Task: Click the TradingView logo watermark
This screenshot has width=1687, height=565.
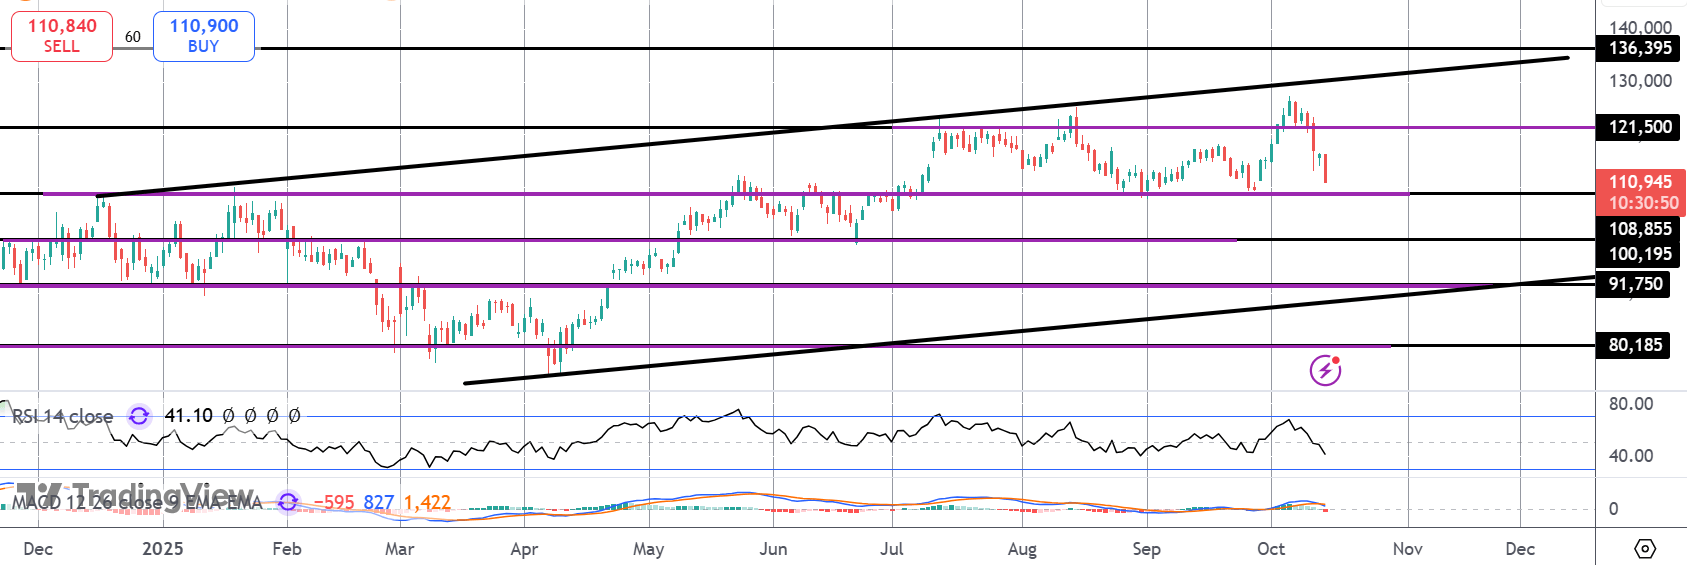Action: 135,496
